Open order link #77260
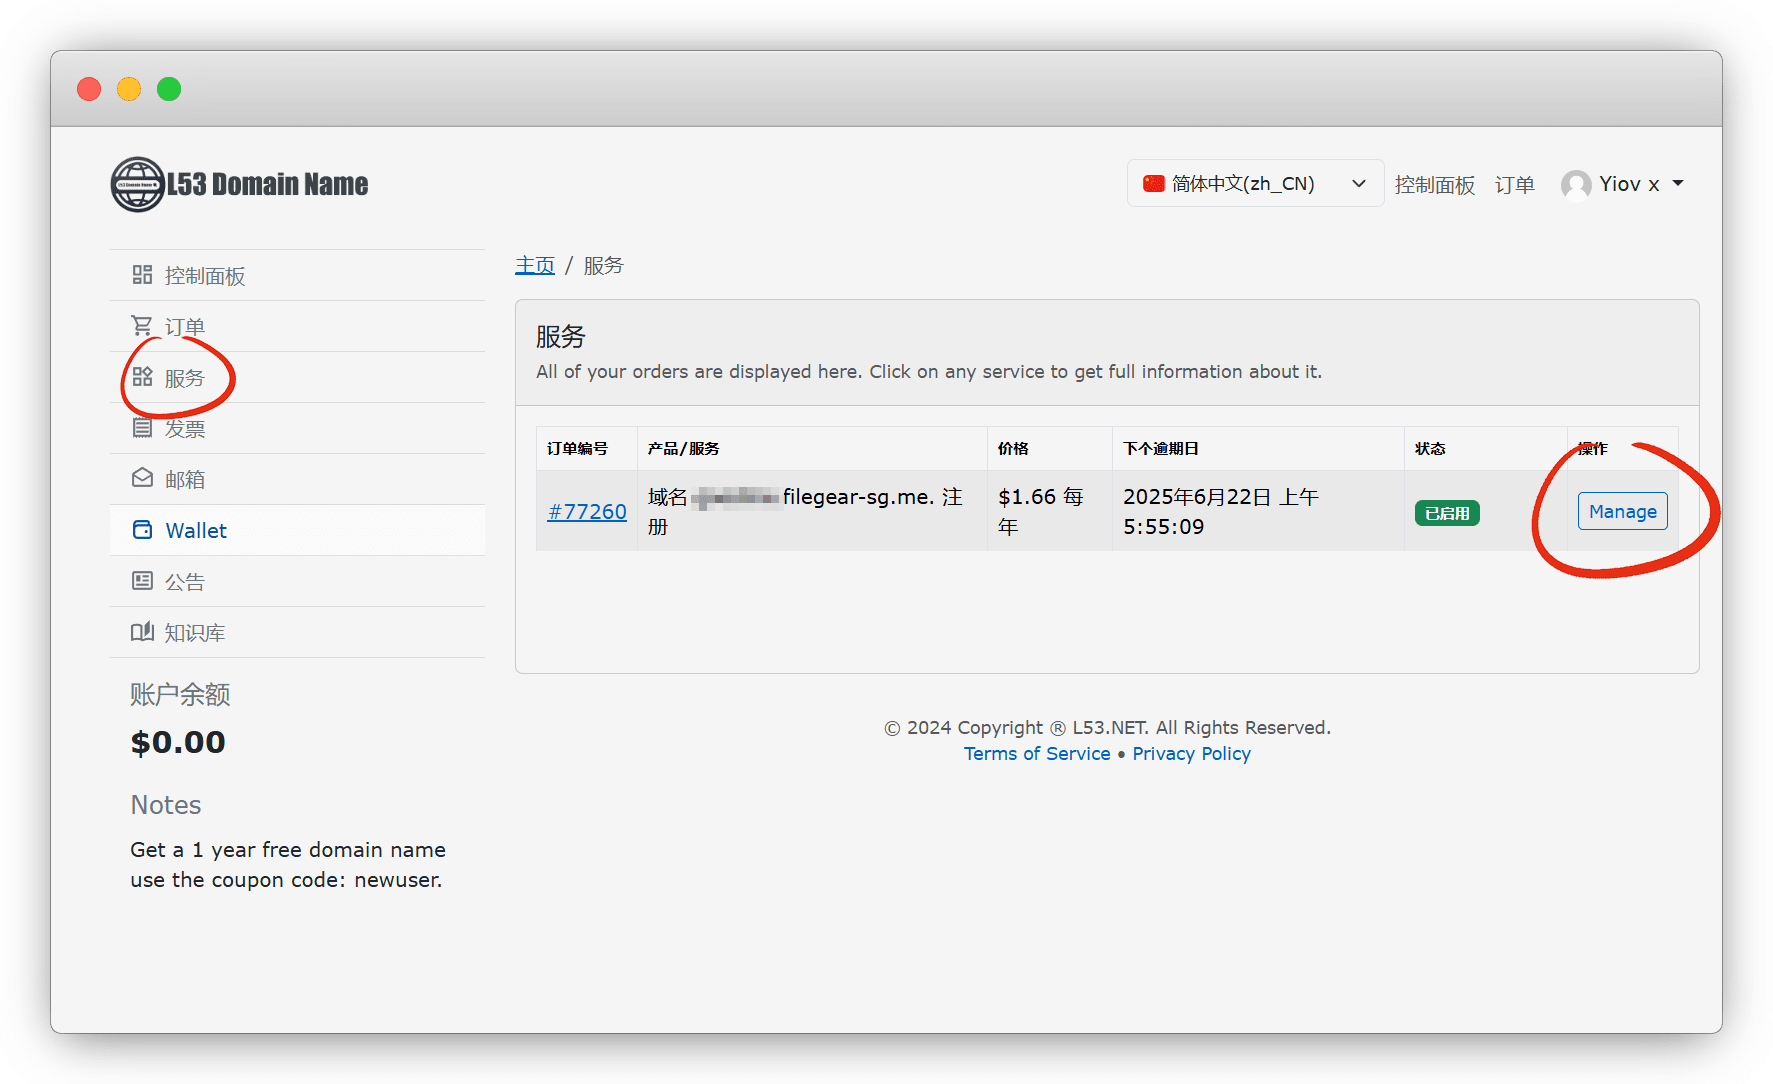The height and width of the screenshot is (1084, 1773). click(x=587, y=512)
